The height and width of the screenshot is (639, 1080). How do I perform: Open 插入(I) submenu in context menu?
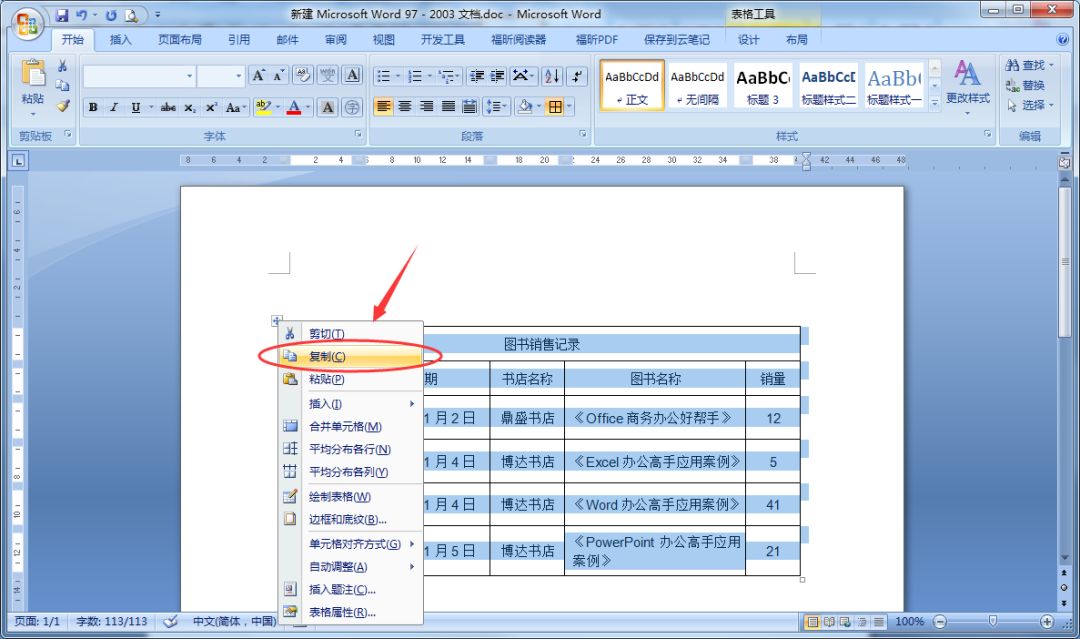tap(351, 404)
